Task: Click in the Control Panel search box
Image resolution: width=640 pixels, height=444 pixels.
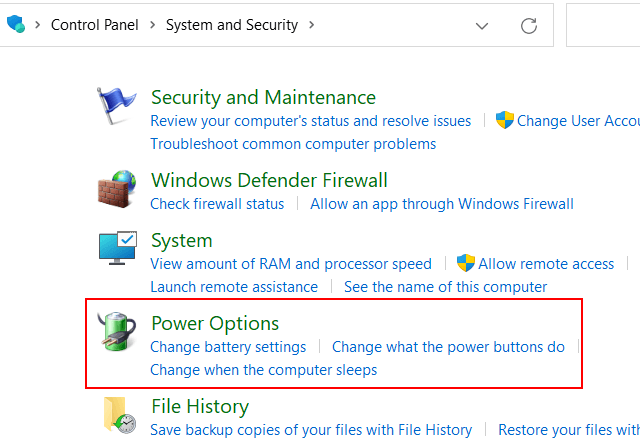Action: click(603, 25)
